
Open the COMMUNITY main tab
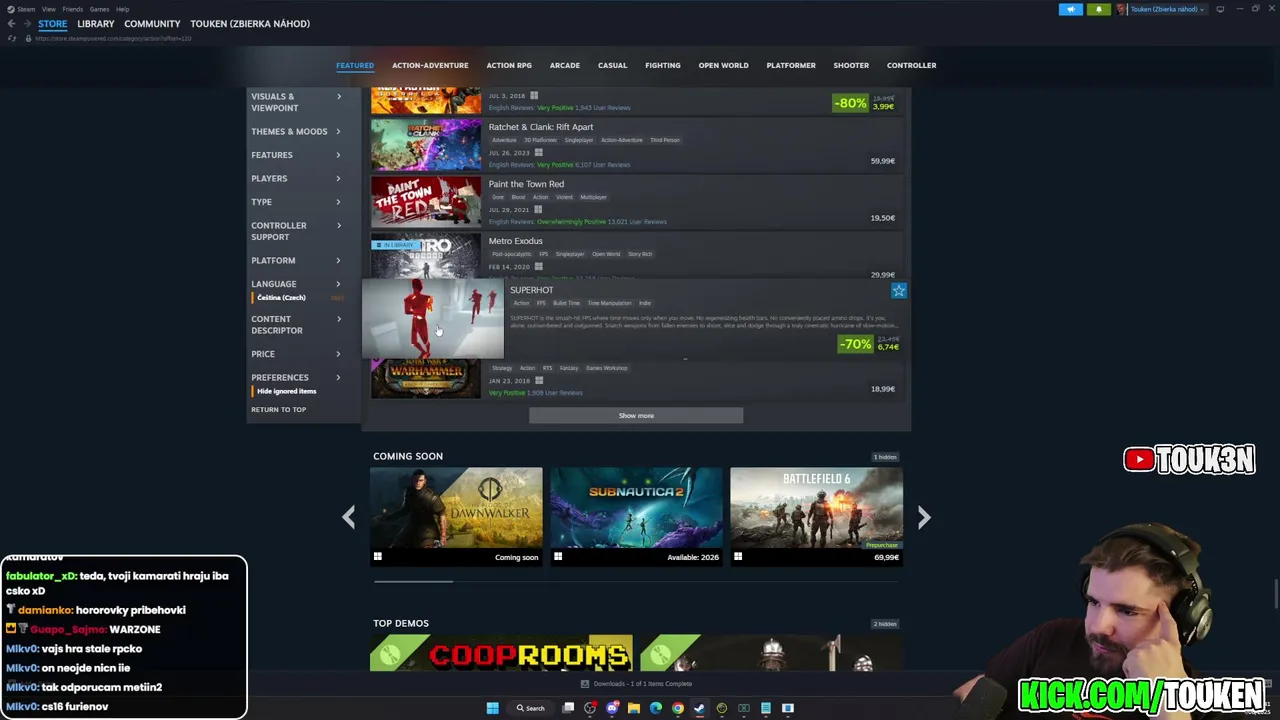[152, 24]
